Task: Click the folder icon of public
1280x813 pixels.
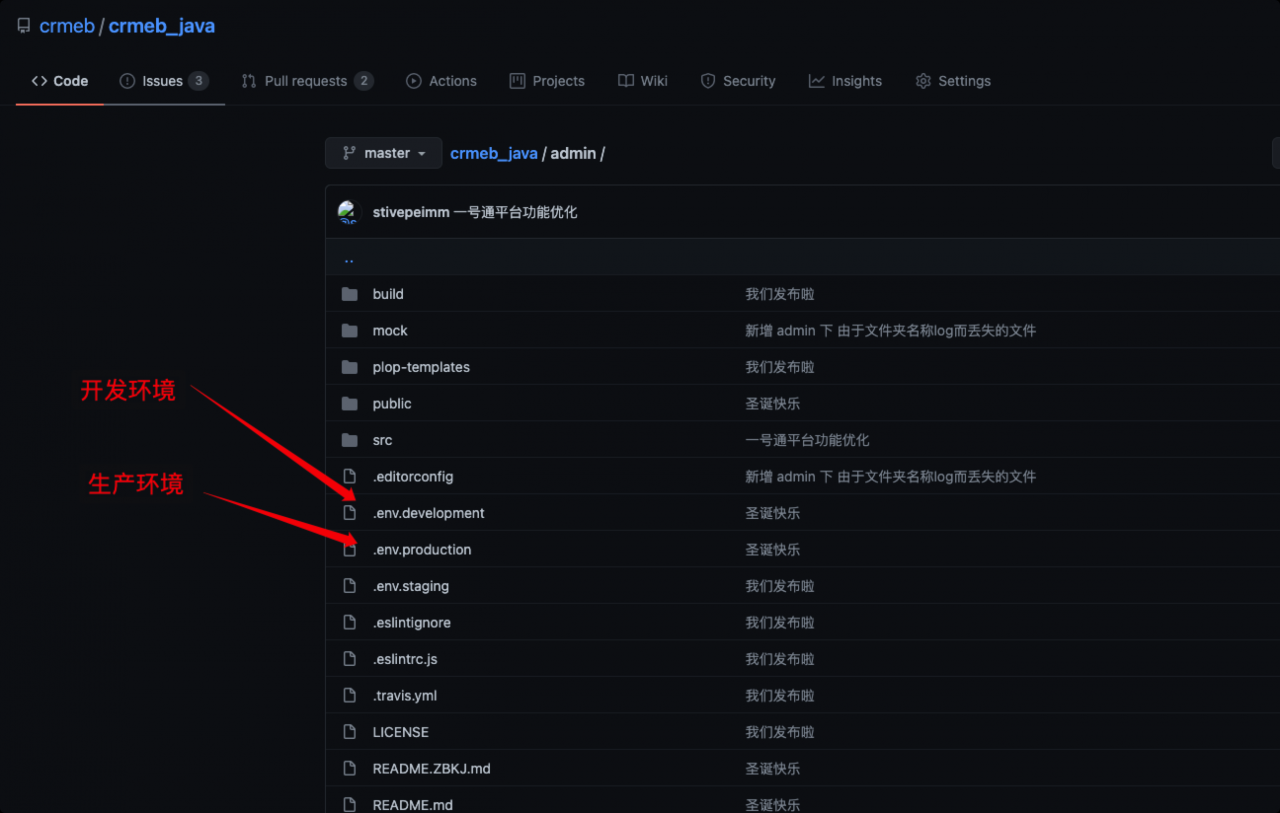Action: (349, 404)
